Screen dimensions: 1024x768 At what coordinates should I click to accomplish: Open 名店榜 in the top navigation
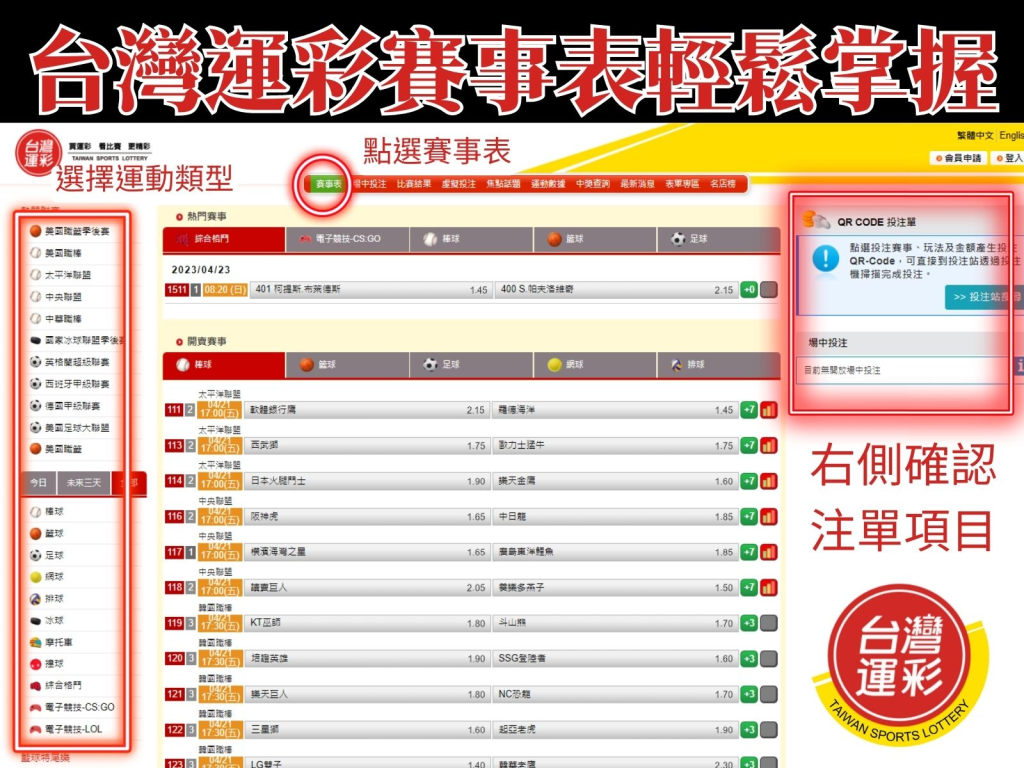click(x=723, y=184)
